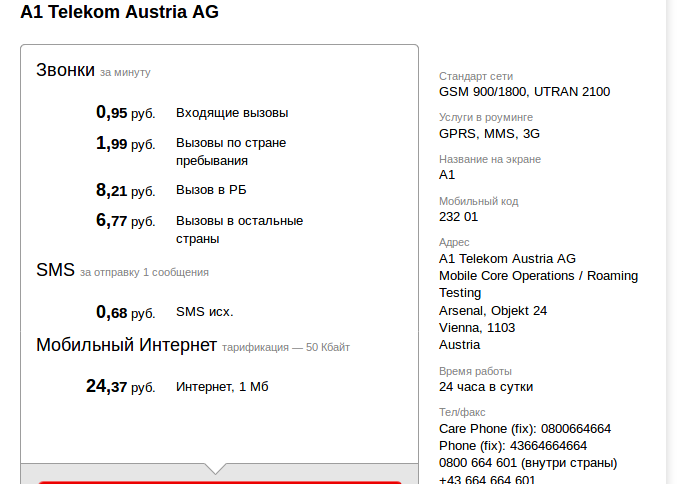Select the Arsenal, Objekt 24 line
The height and width of the screenshot is (484, 700).
coord(493,311)
